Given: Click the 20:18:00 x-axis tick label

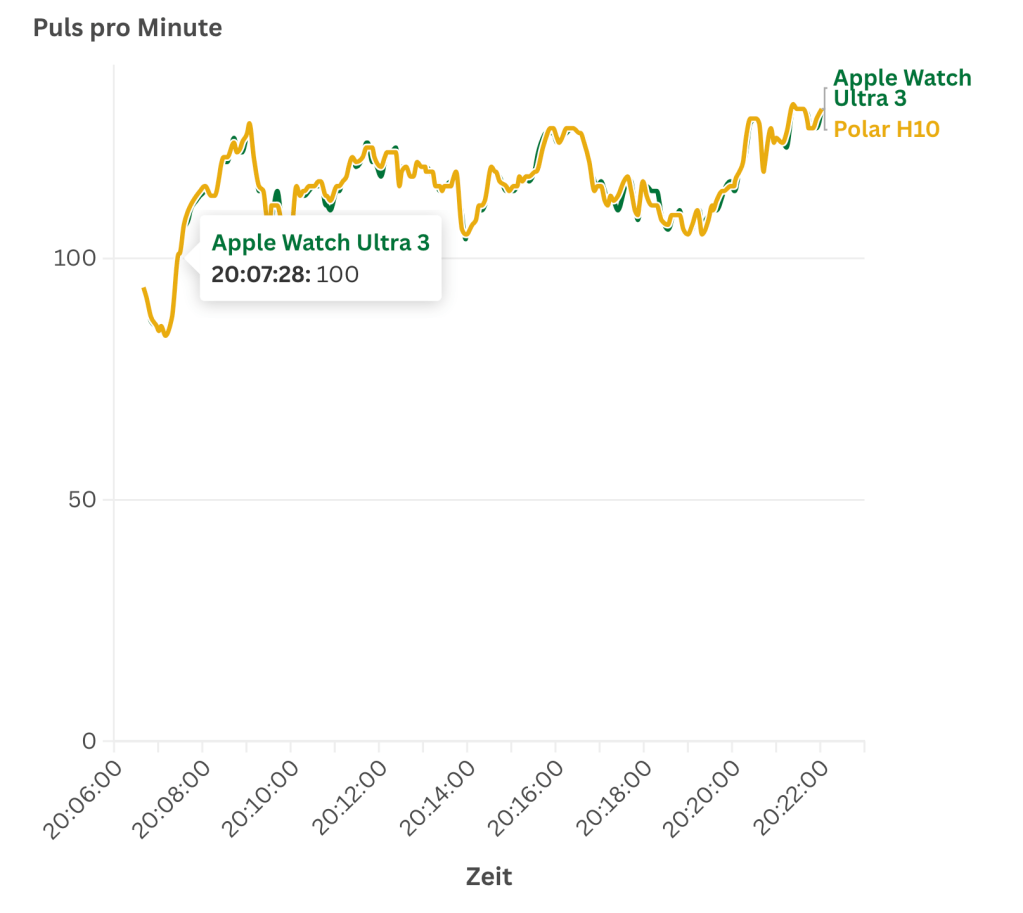Looking at the screenshot, I should click(613, 798).
